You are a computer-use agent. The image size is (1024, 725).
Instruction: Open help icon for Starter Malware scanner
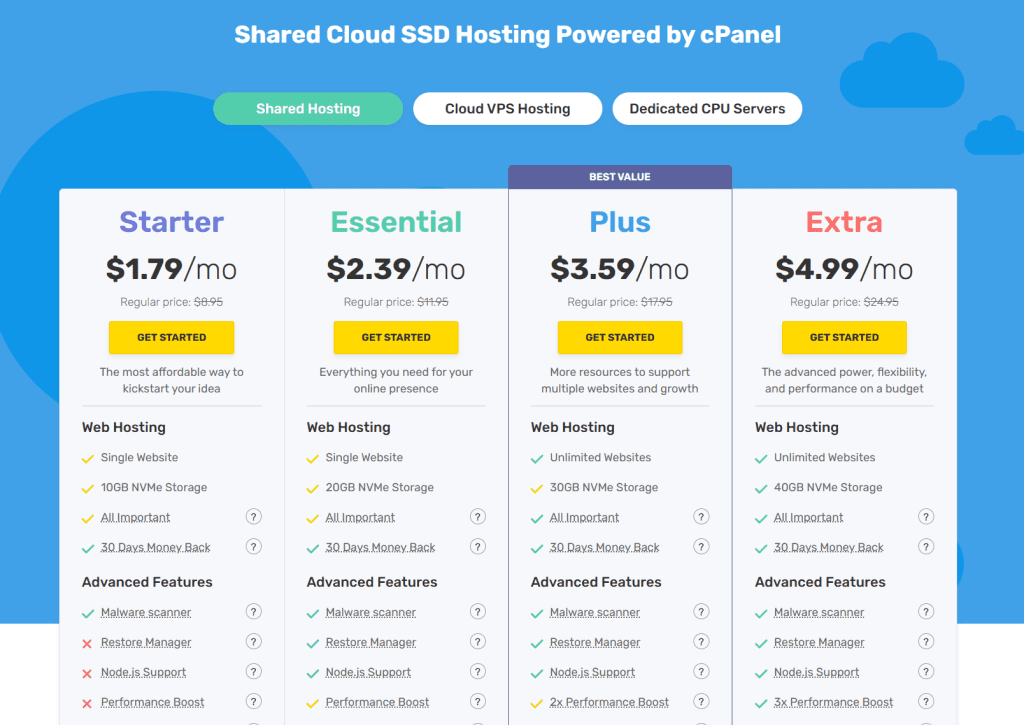coord(253,611)
